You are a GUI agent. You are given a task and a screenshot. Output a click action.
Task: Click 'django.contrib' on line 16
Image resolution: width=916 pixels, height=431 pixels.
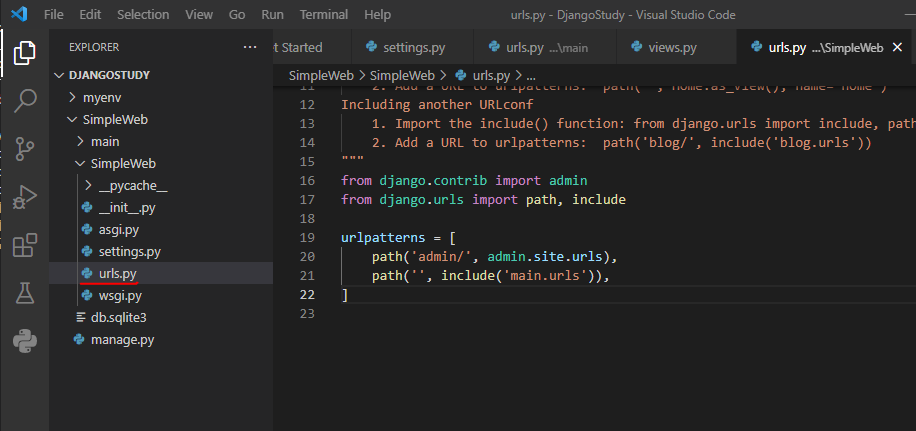[x=433, y=180]
